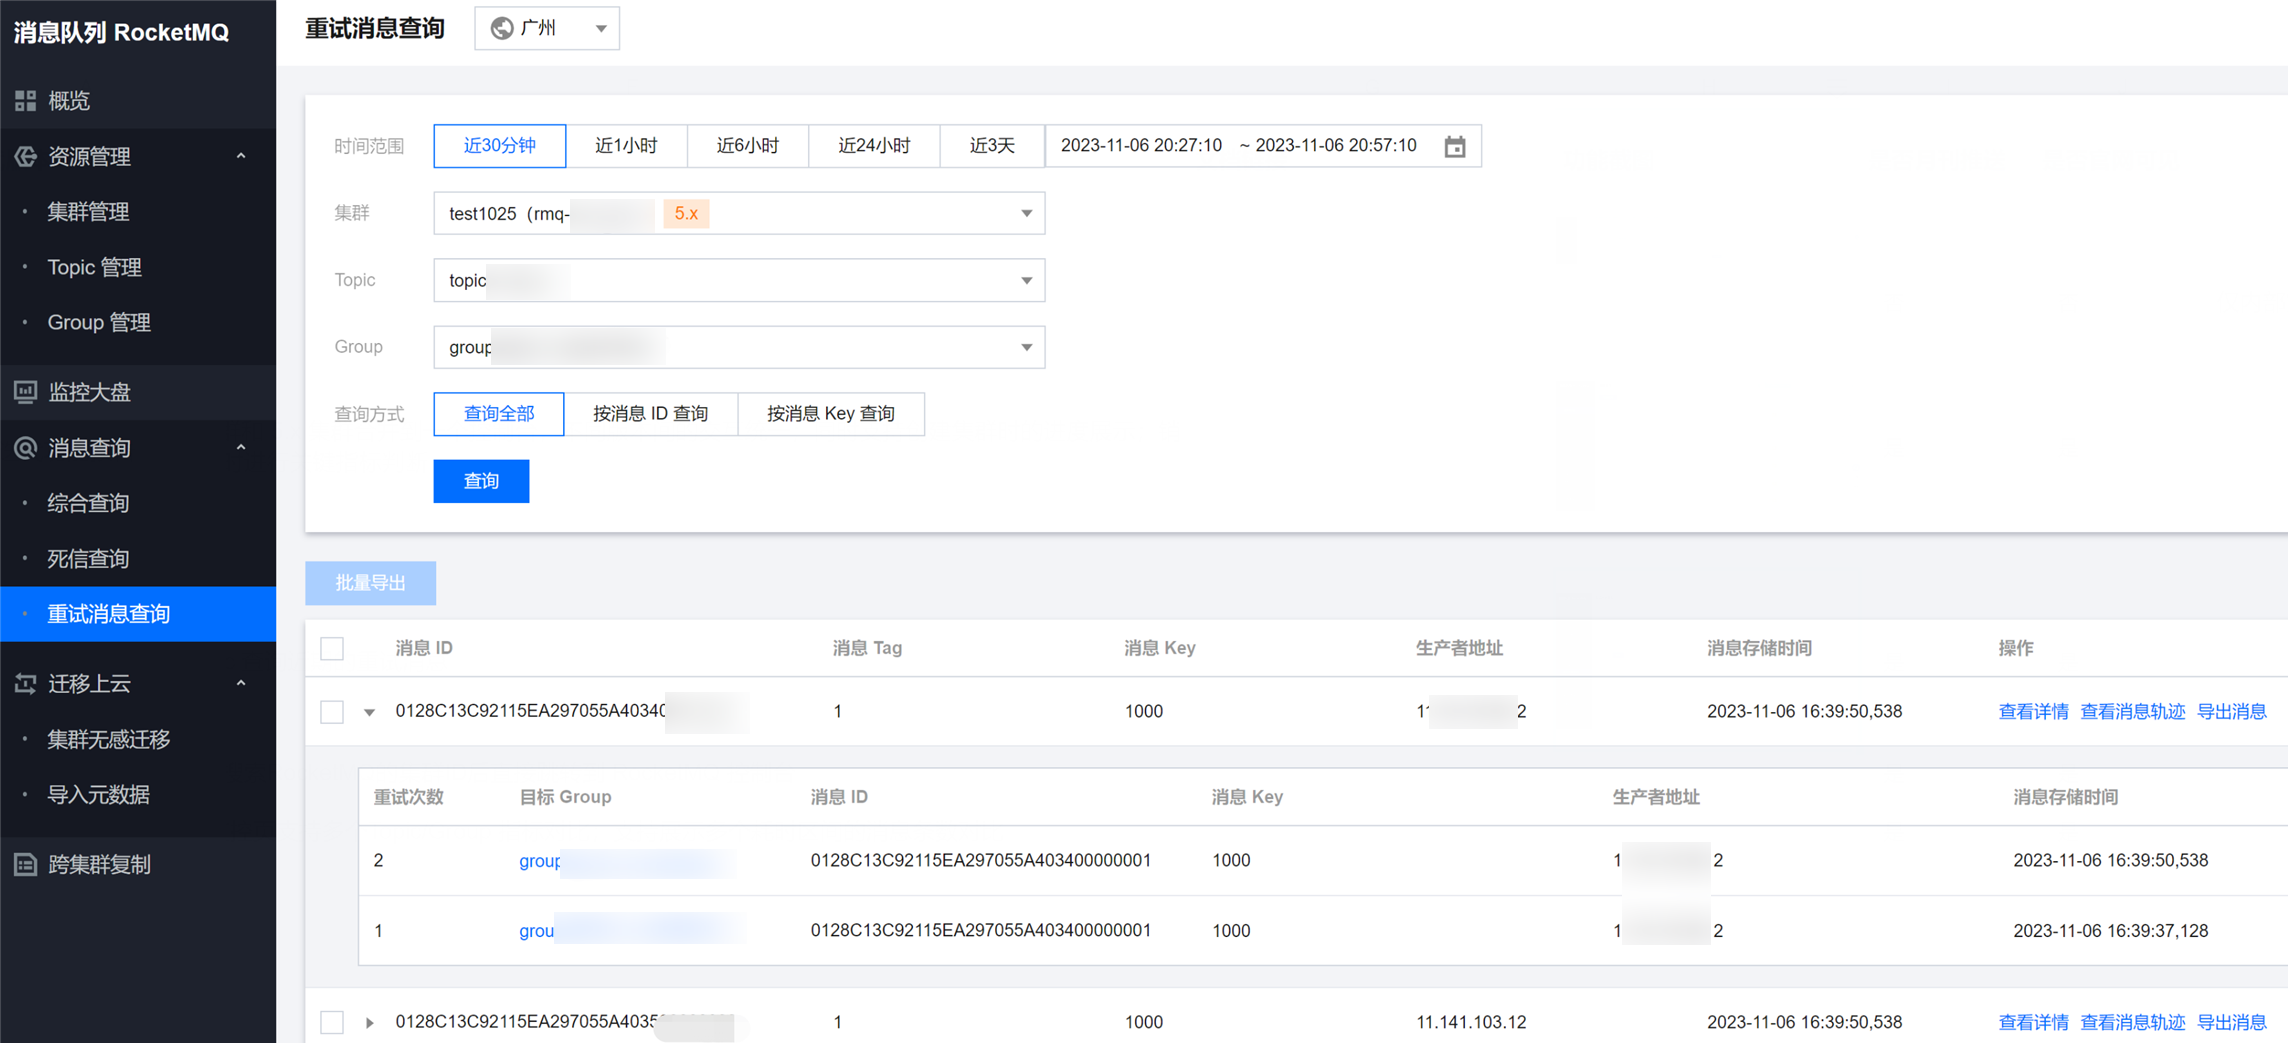This screenshot has height=1043, width=2288.
Task: Click the 资源管理 resource icon
Action: pyautogui.click(x=25, y=156)
